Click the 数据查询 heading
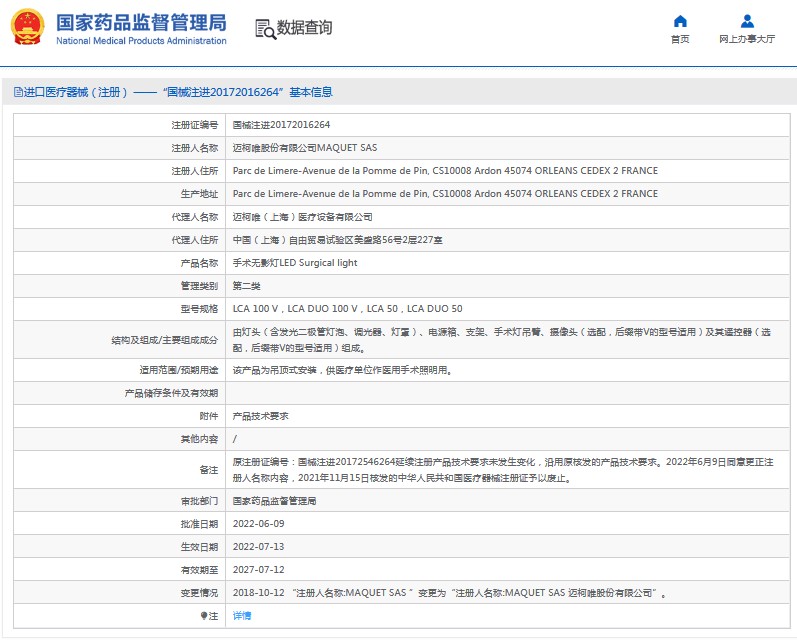This screenshot has height=640, width=797. [x=304, y=27]
